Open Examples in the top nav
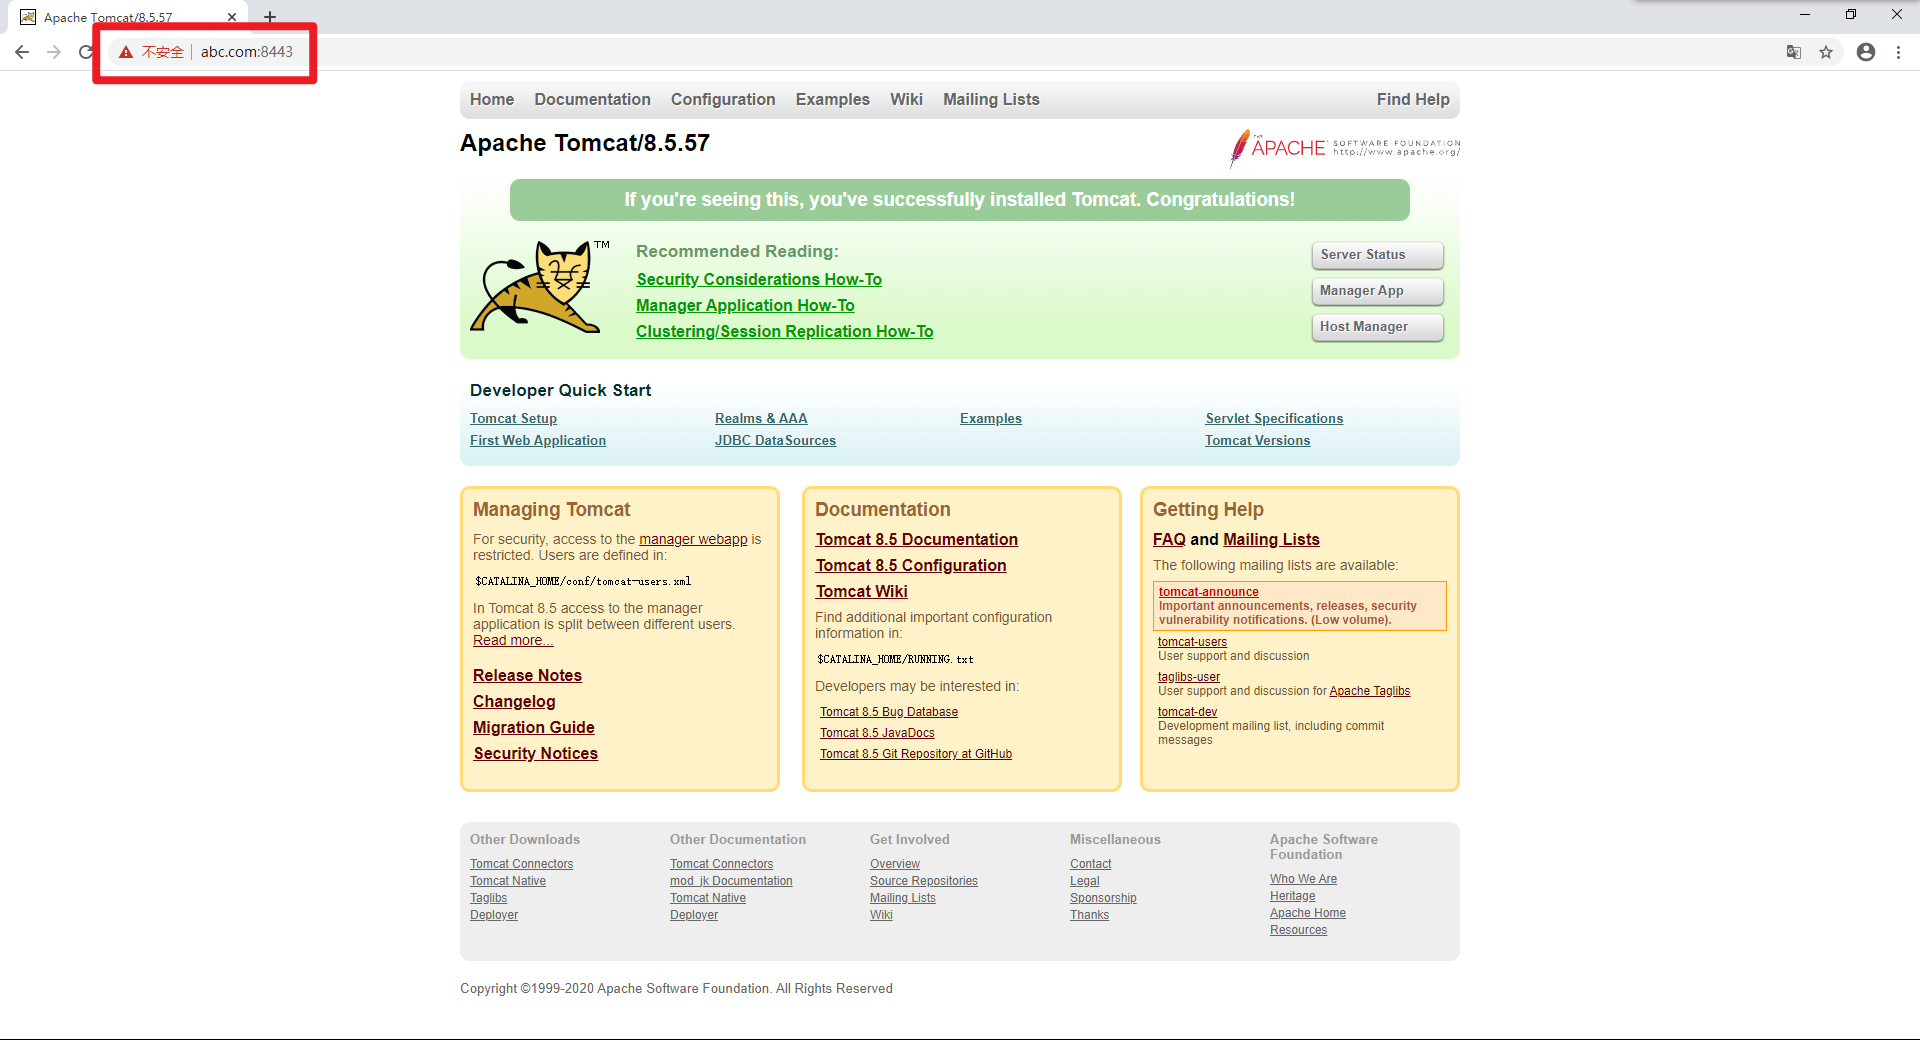The height and width of the screenshot is (1040, 1920). click(x=833, y=99)
